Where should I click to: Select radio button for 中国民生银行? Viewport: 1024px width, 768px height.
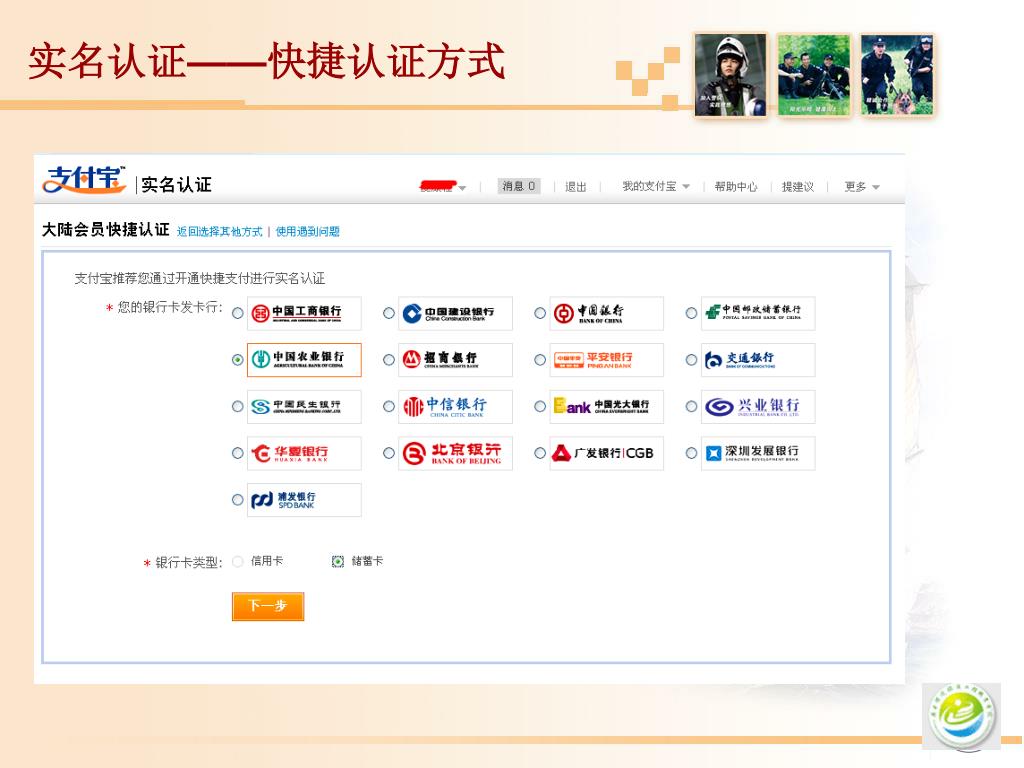point(238,407)
